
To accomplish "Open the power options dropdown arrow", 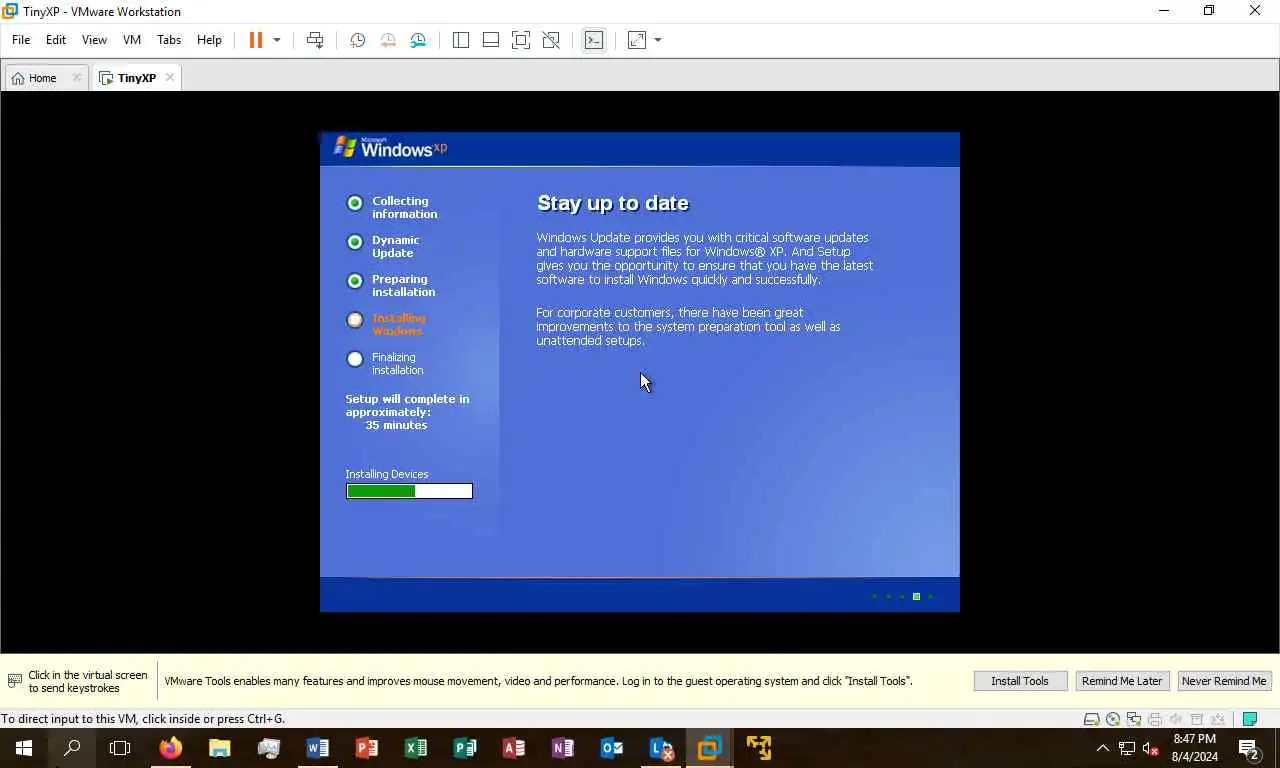I will coord(277,40).
